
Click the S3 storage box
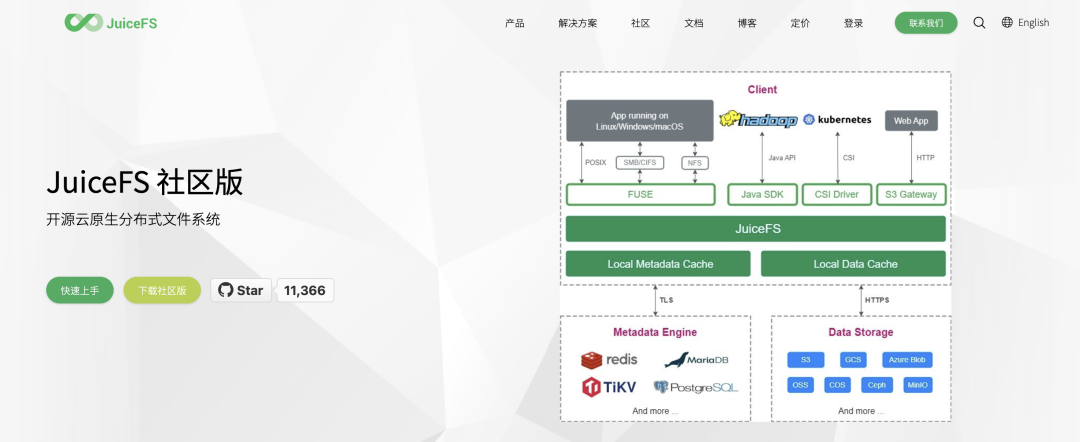click(x=806, y=359)
